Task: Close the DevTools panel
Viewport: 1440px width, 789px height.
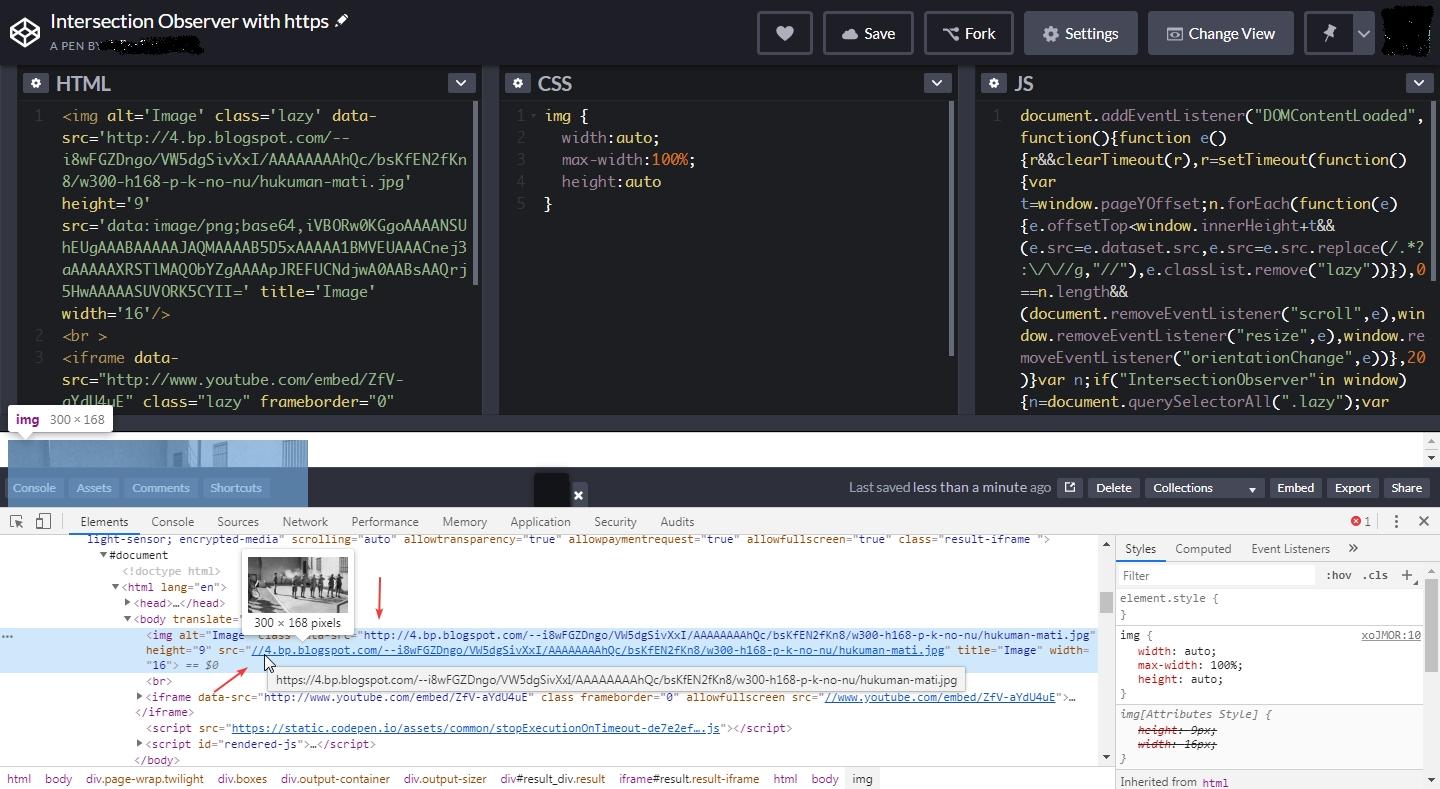Action: pos(1424,521)
